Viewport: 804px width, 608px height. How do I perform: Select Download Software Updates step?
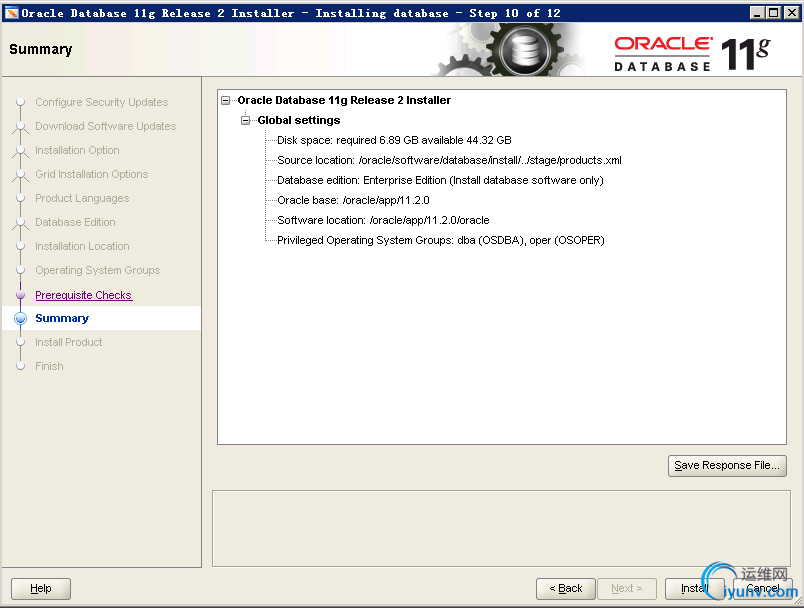point(106,126)
